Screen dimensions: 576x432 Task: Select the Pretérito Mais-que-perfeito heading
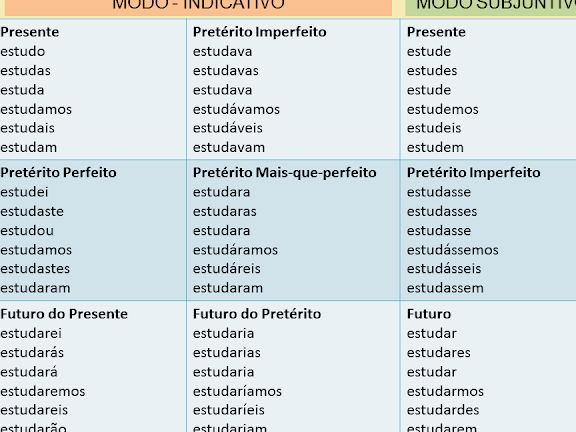tap(285, 173)
